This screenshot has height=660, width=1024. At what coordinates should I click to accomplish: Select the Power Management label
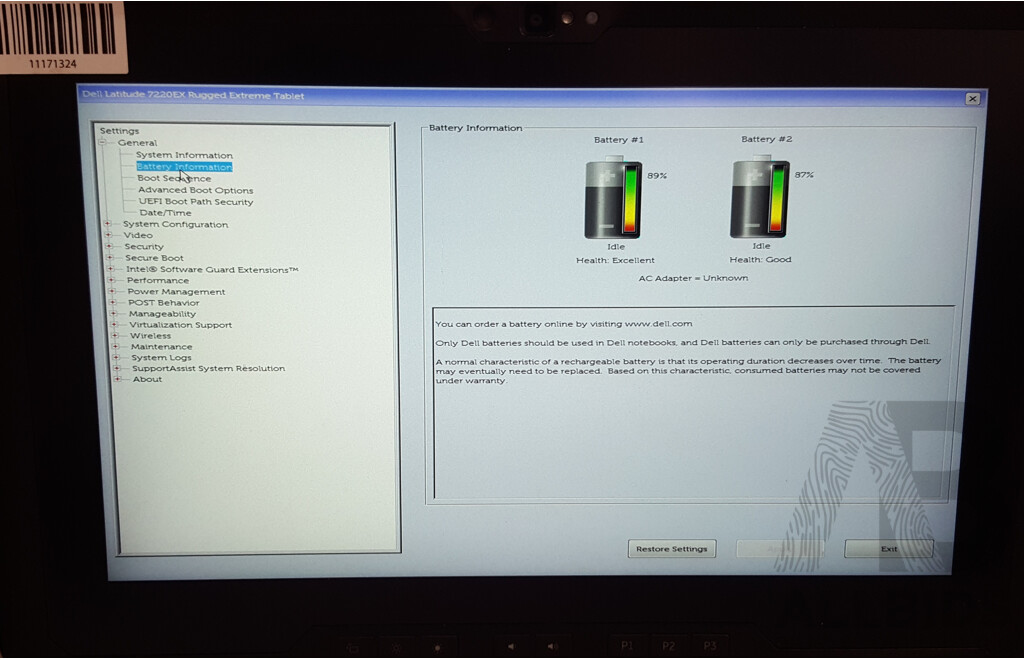point(176,292)
